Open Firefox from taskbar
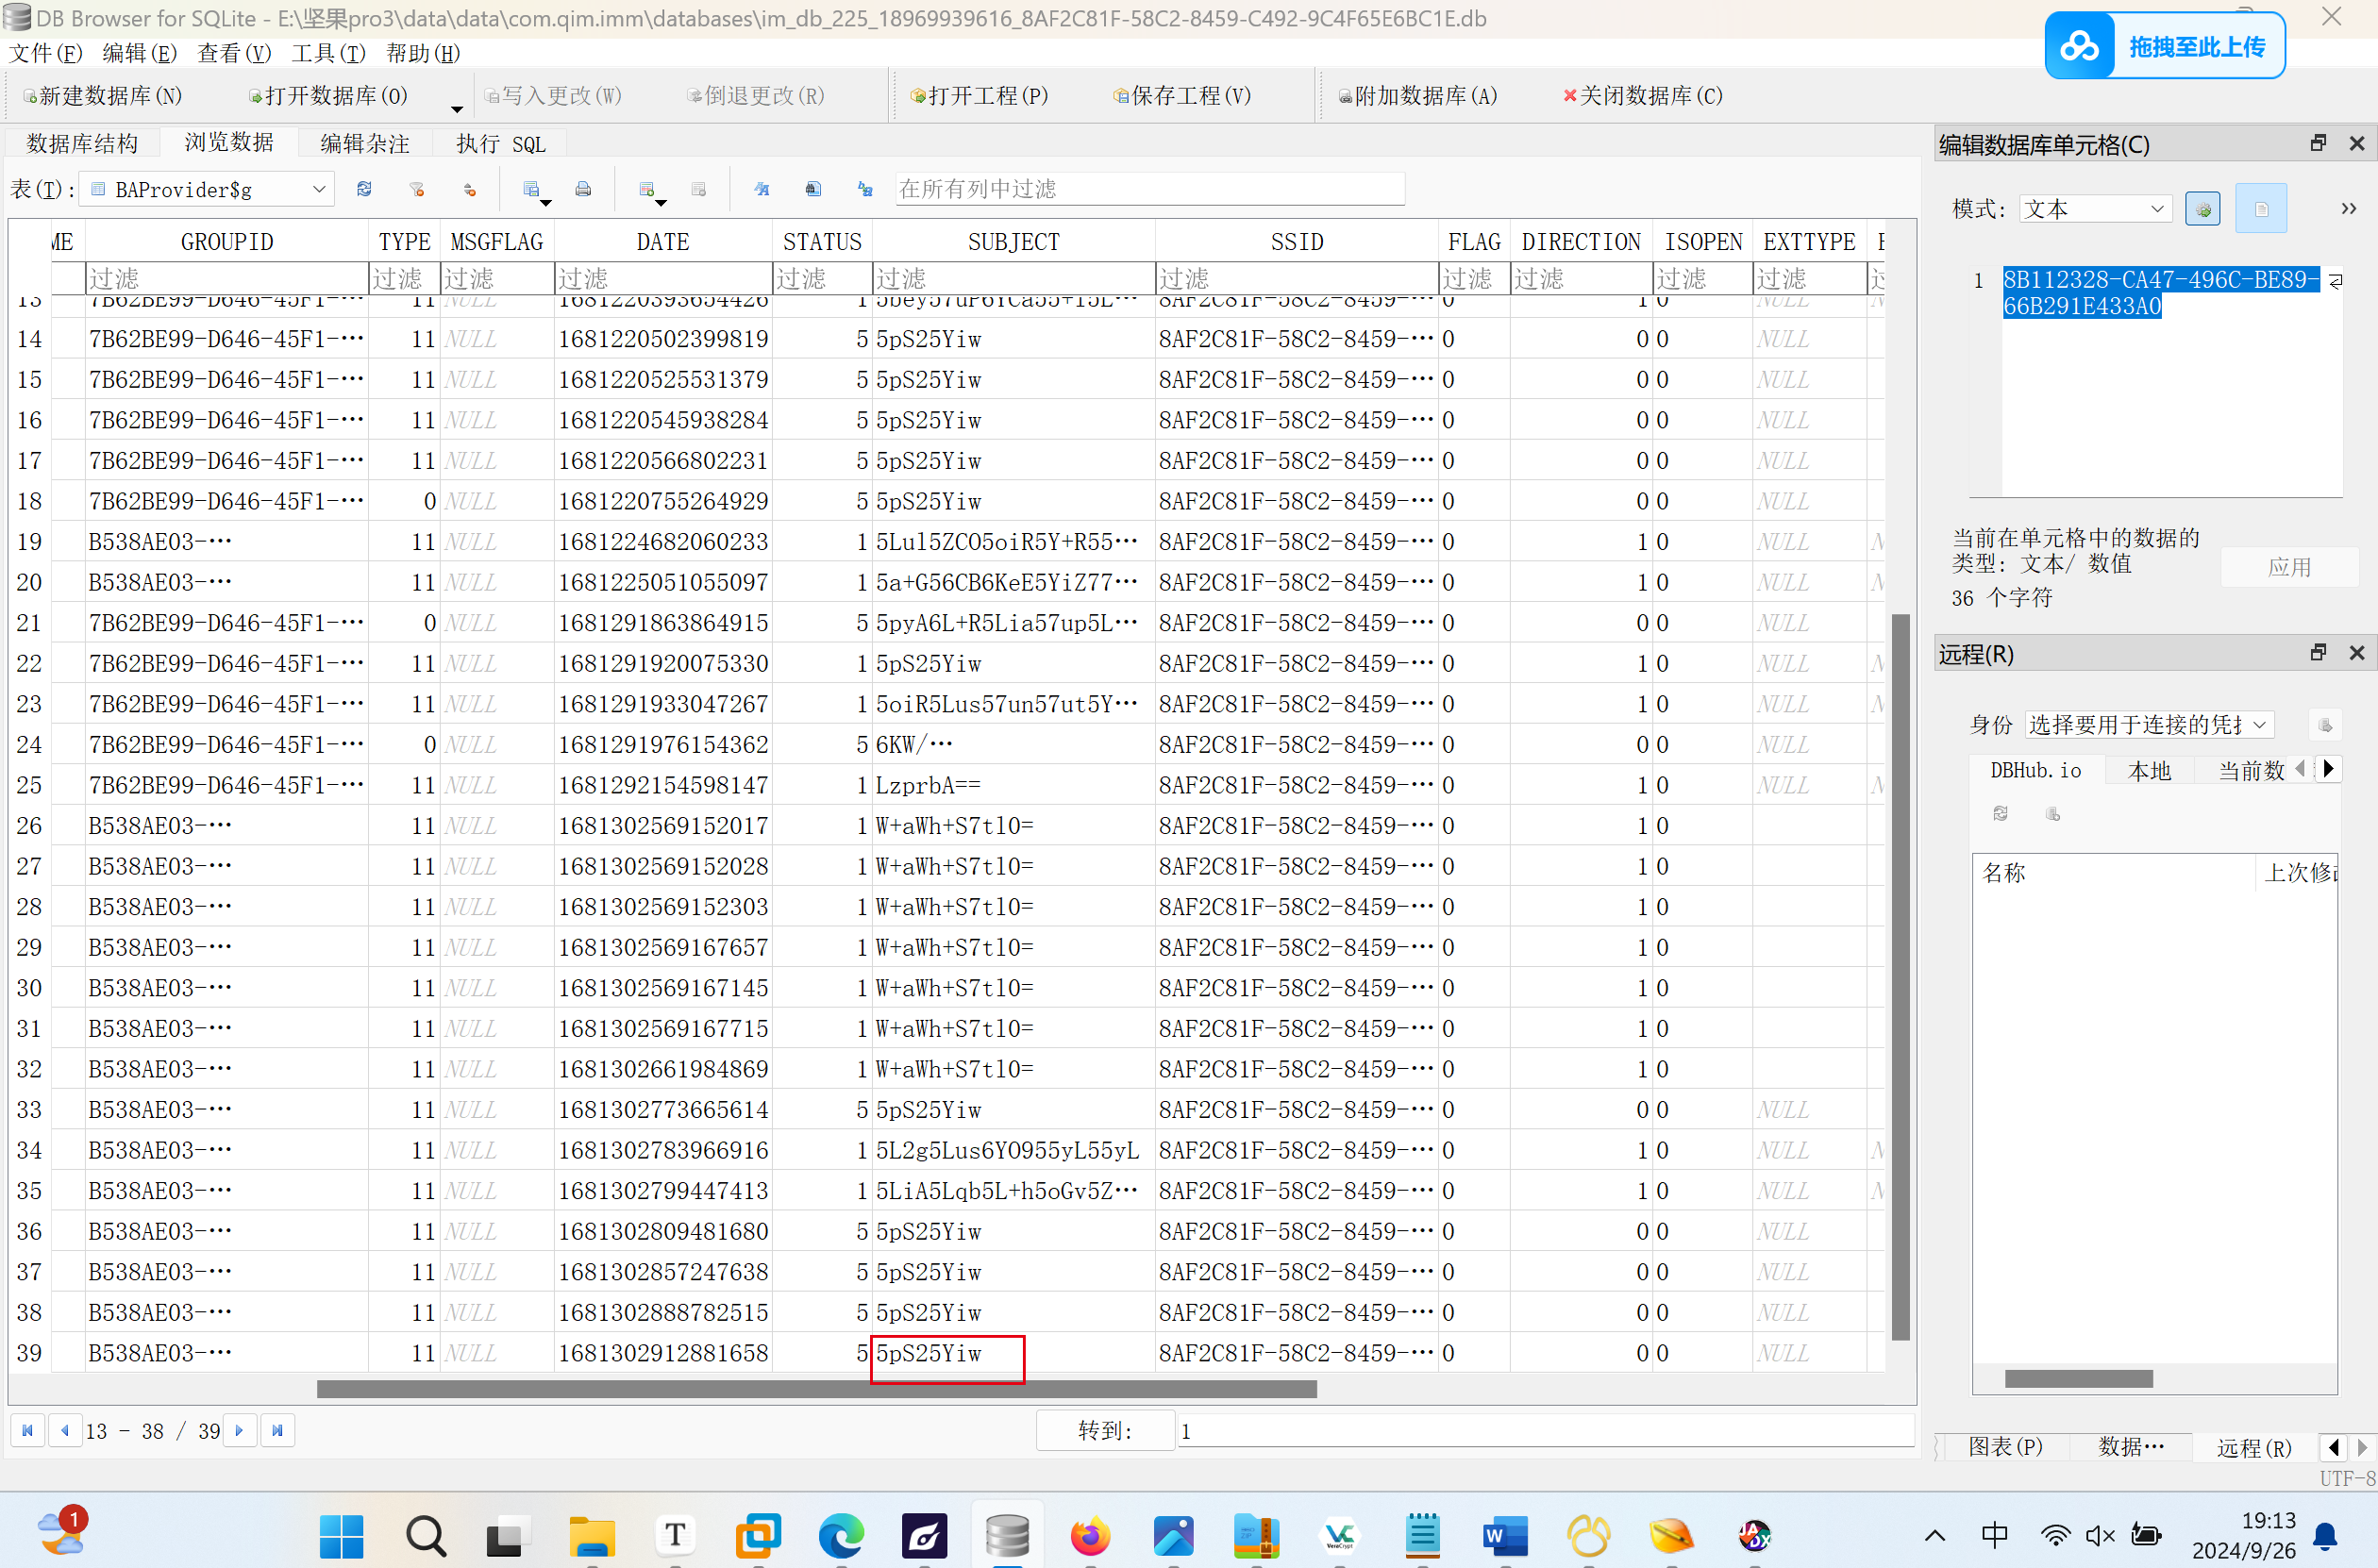Screen dimensions: 2378x1568 pos(1090,1536)
